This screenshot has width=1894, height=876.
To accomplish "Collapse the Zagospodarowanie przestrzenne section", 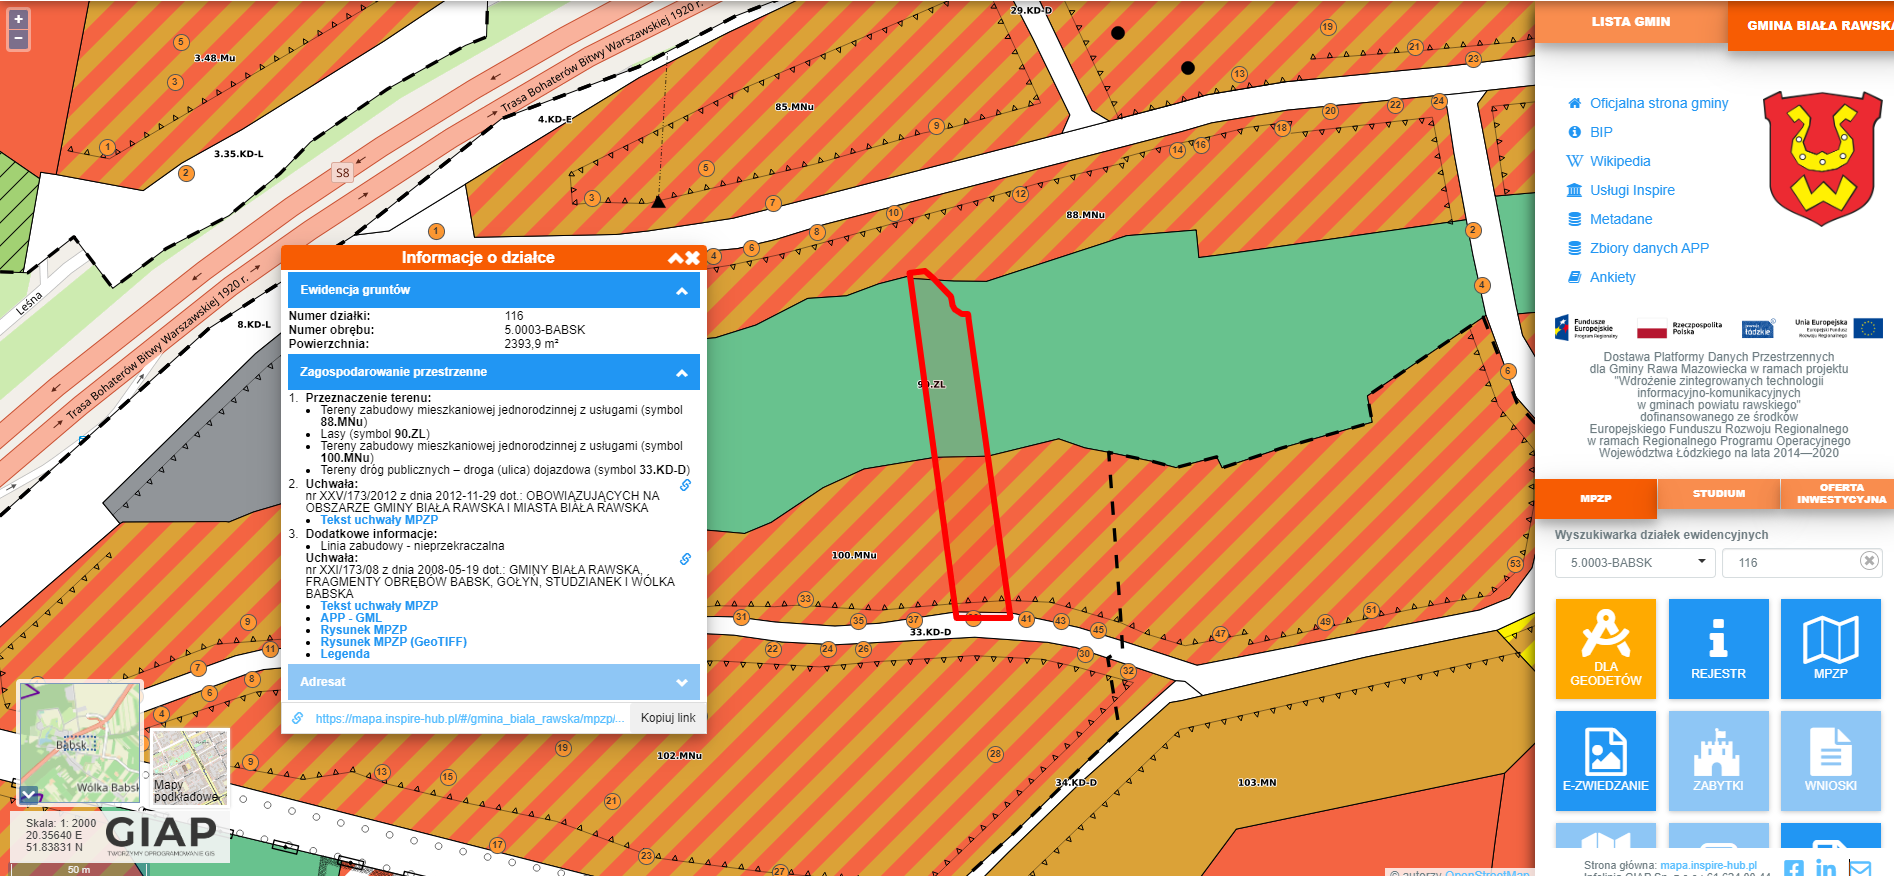I will (x=682, y=373).
